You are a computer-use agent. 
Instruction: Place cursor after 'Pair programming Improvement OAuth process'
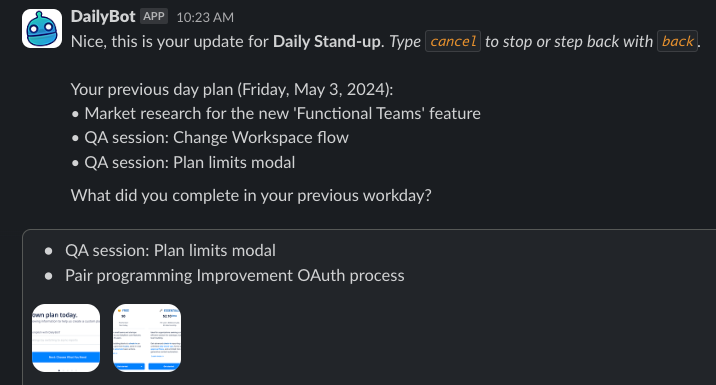pyautogui.click(x=405, y=275)
